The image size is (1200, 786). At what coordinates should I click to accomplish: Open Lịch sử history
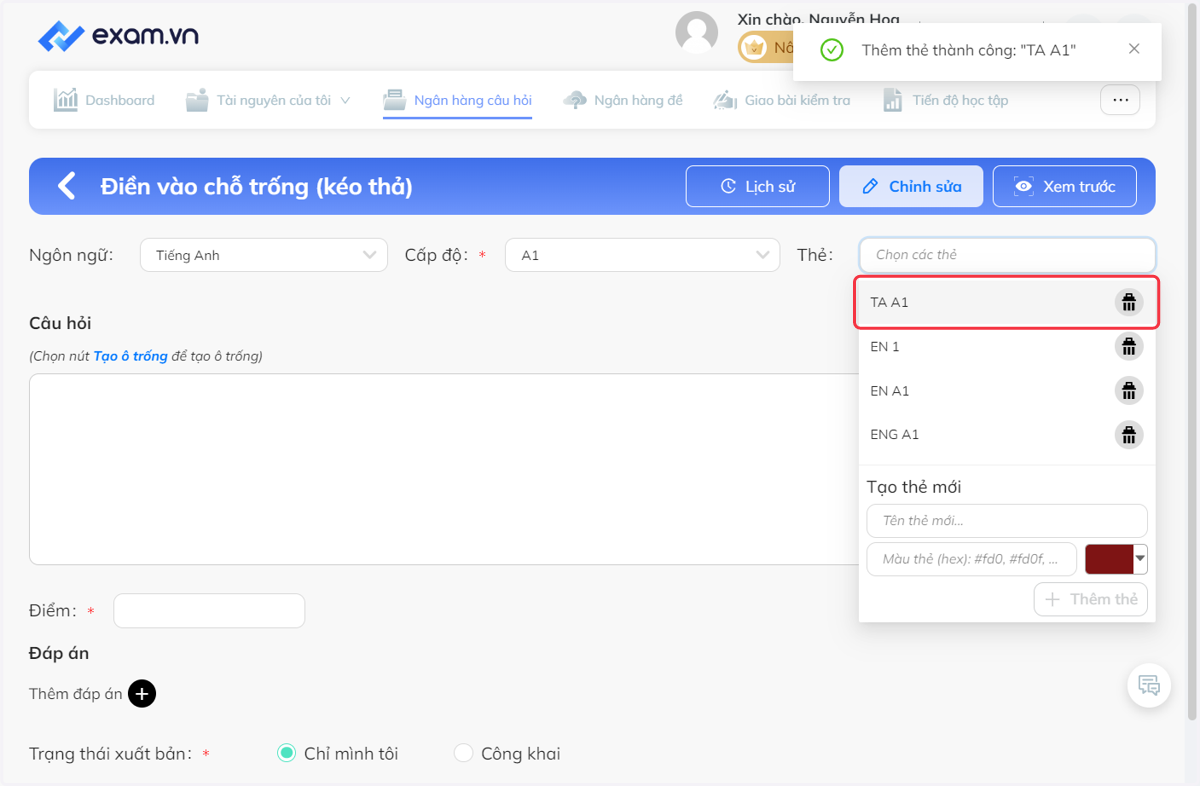point(758,186)
